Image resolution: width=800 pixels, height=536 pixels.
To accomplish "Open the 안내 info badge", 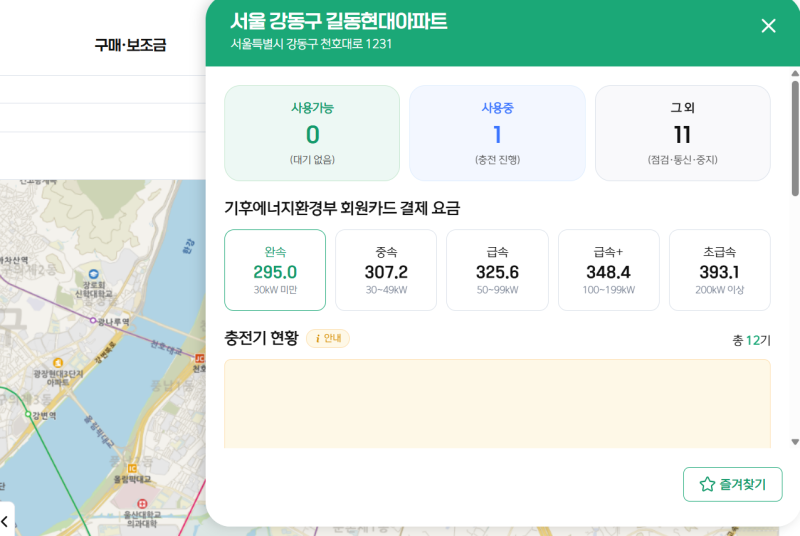I will [328, 338].
